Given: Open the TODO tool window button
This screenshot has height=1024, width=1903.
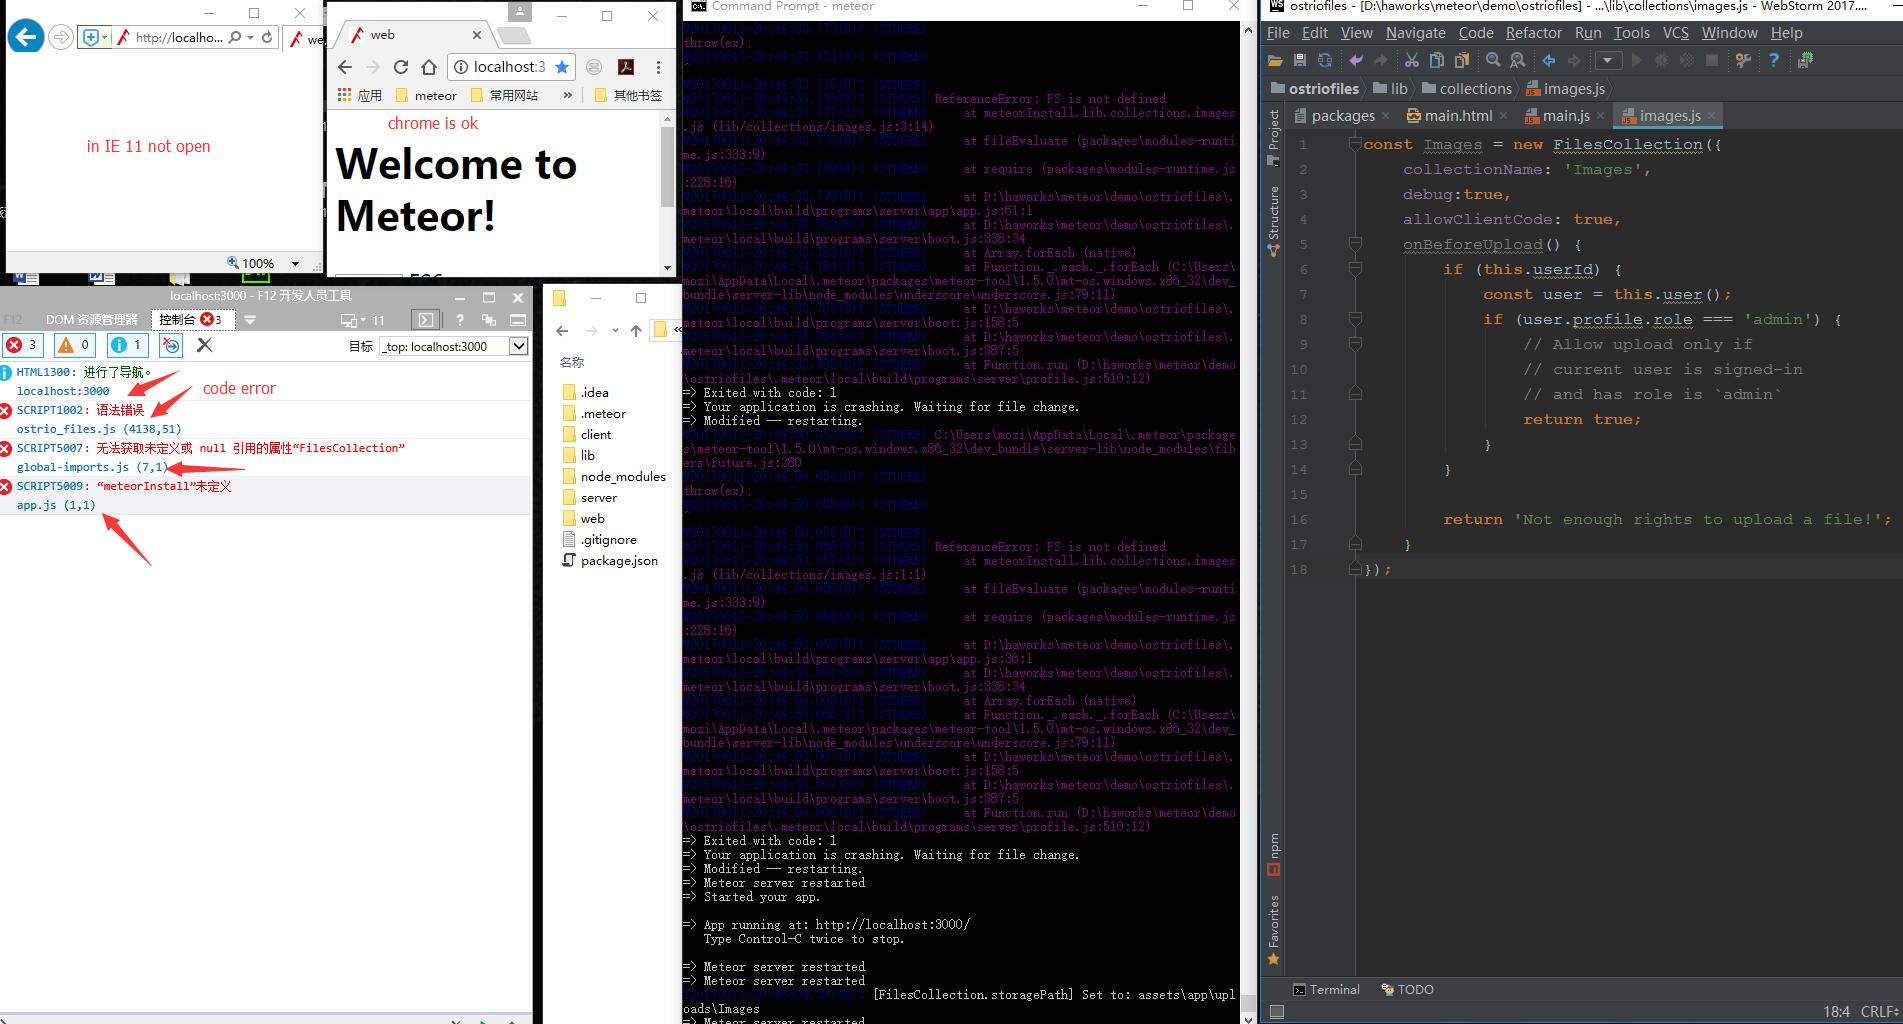Looking at the screenshot, I should tap(1407, 990).
